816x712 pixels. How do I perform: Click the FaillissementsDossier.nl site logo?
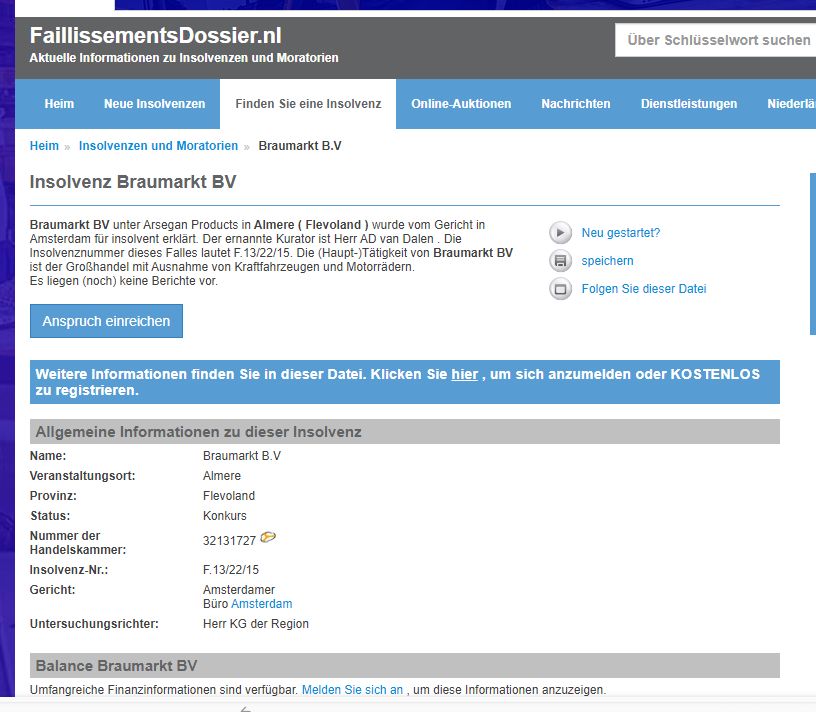[x=155, y=36]
